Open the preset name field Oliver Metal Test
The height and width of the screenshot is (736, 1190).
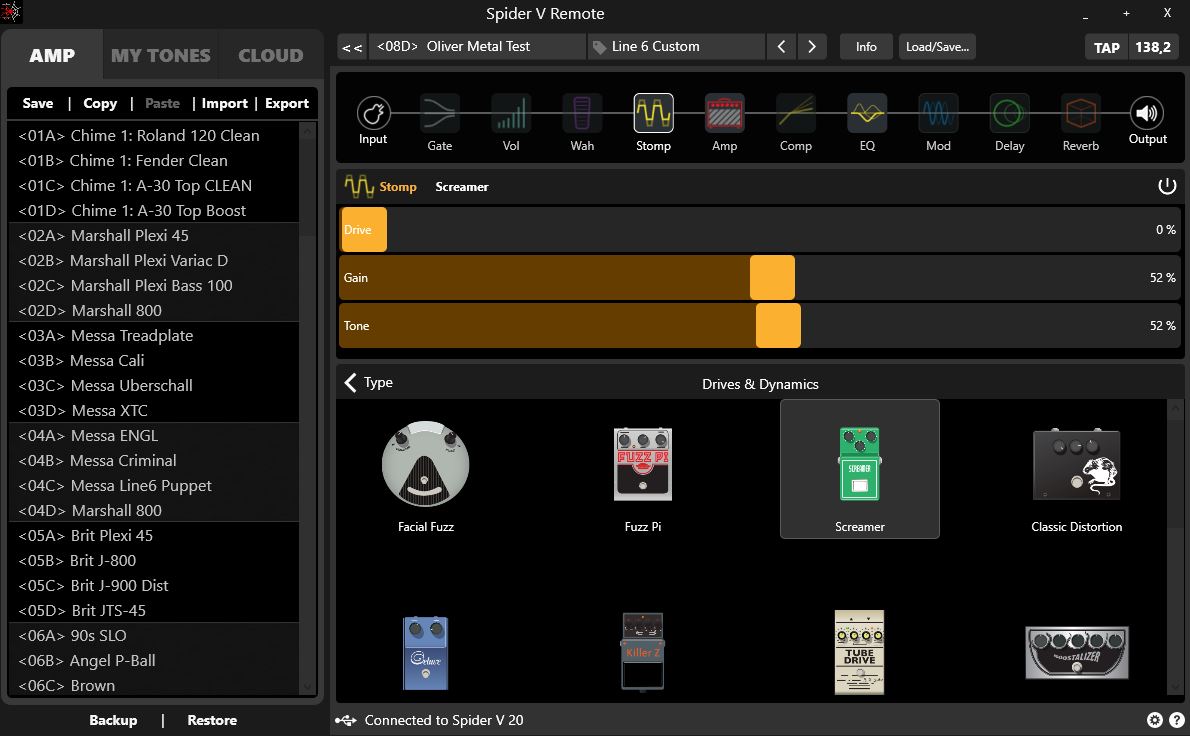click(477, 47)
